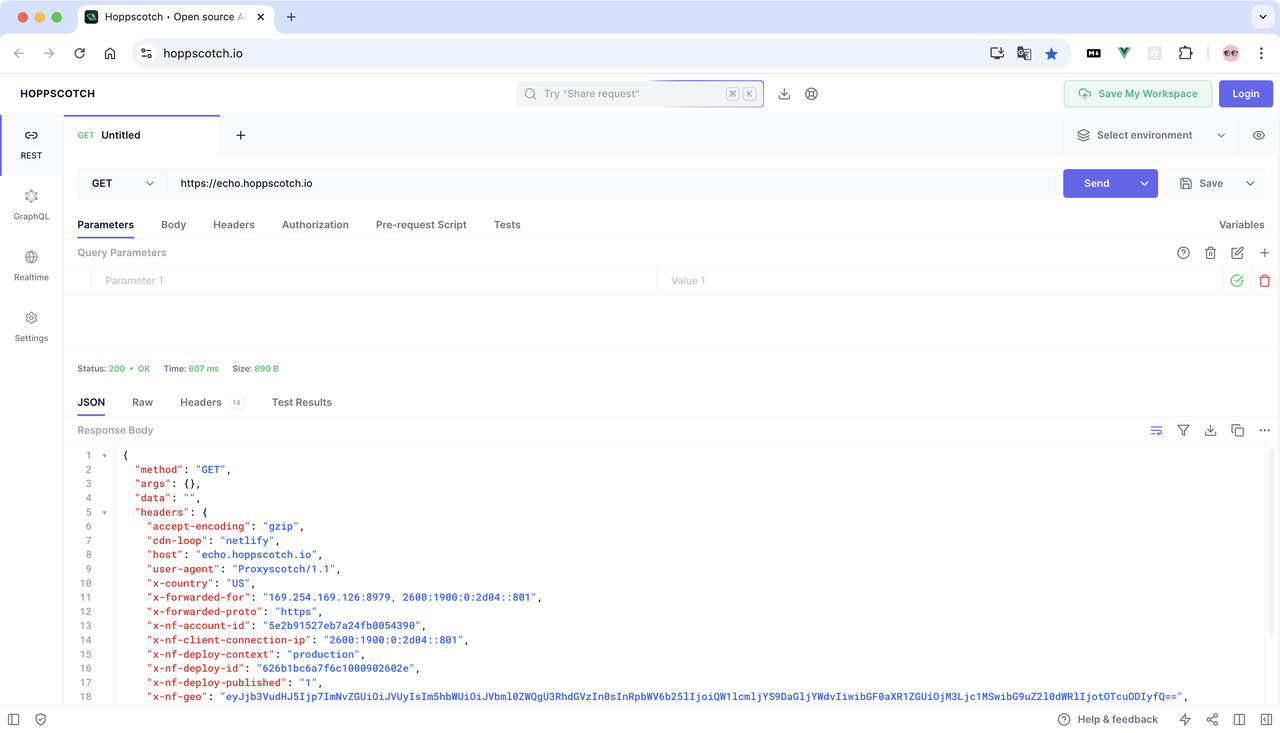Filter the response body
The width and height of the screenshot is (1280, 733).
tap(1183, 430)
